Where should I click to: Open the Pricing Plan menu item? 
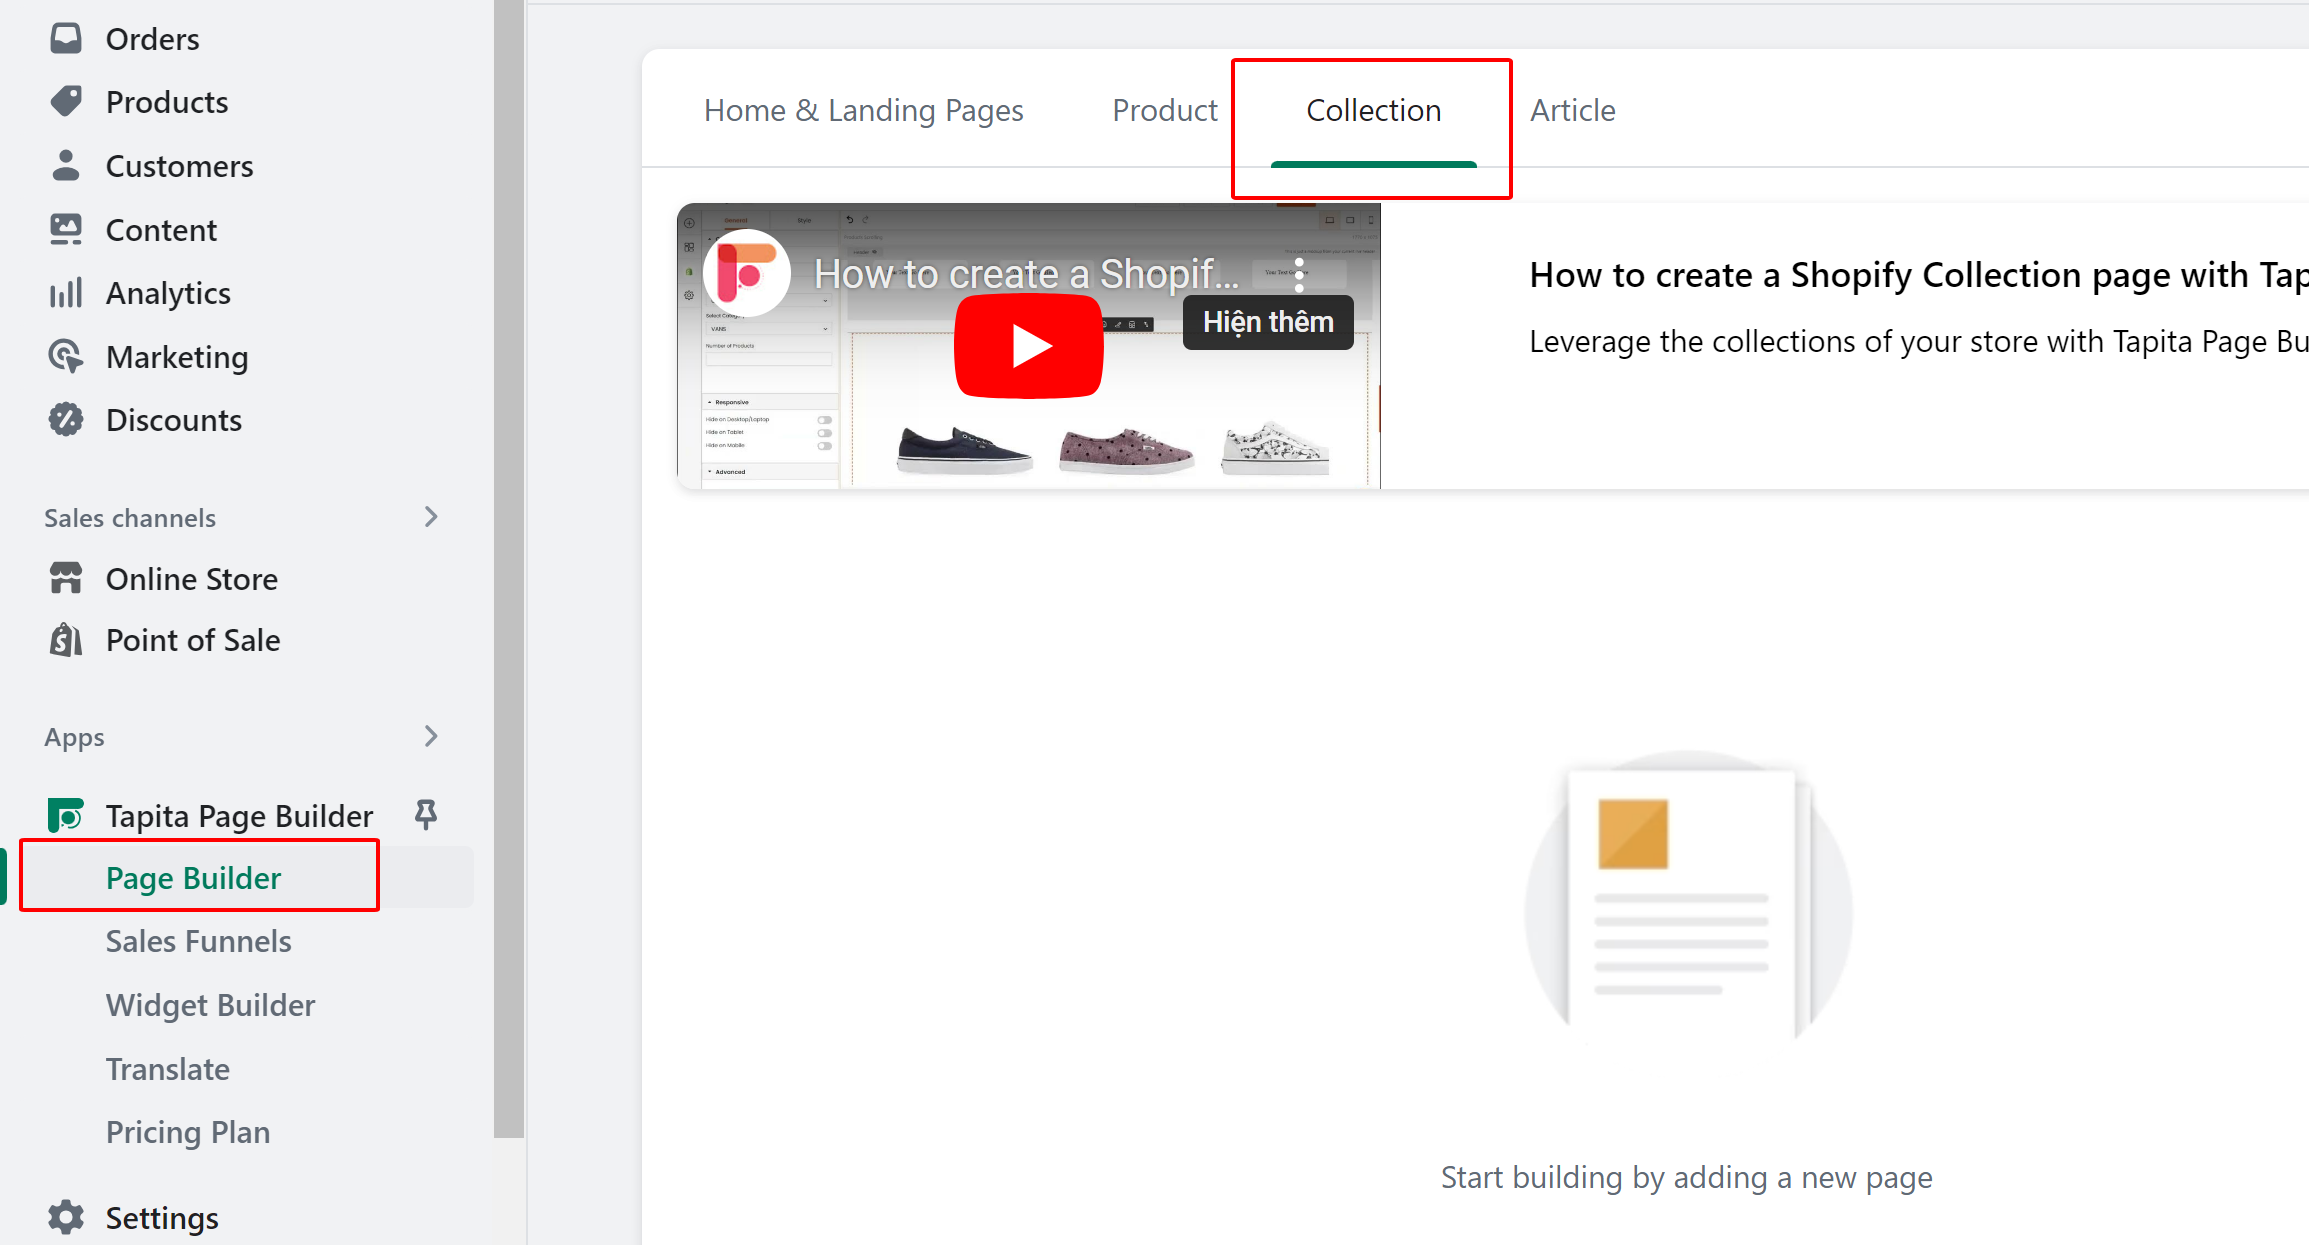pos(188,1132)
